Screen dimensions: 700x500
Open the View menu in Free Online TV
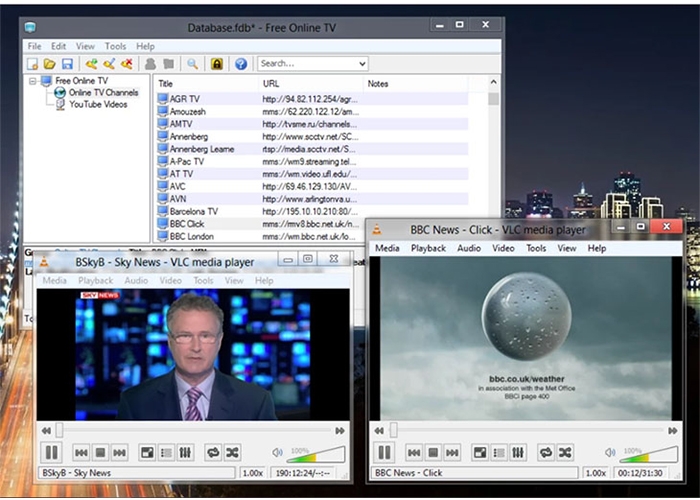coord(85,46)
